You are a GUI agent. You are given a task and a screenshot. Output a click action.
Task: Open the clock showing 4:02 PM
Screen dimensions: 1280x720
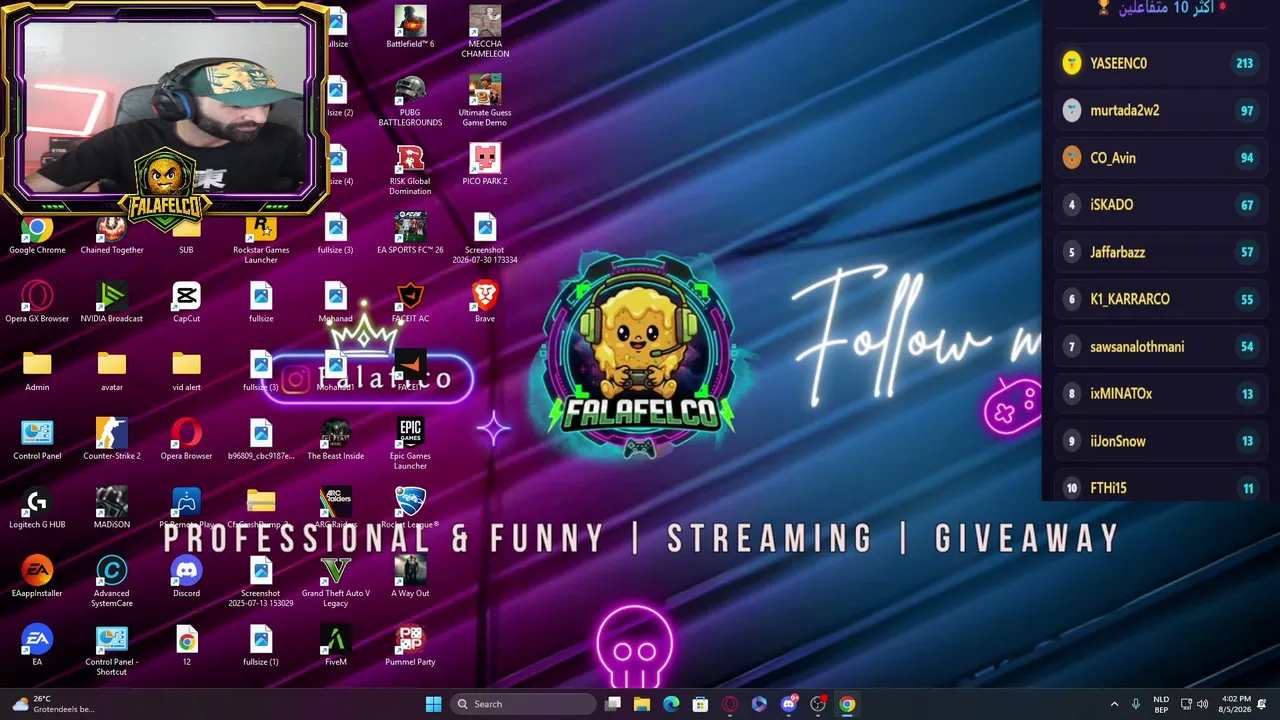pyautogui.click(x=1236, y=704)
